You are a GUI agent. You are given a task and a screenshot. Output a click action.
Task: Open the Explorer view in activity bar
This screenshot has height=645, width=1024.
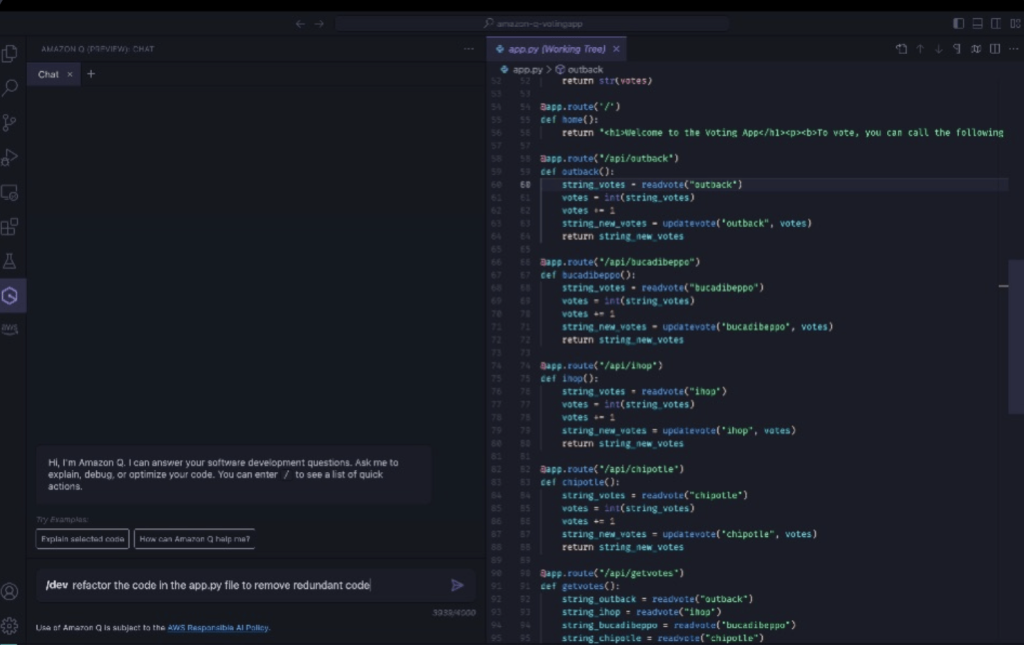(x=10, y=53)
